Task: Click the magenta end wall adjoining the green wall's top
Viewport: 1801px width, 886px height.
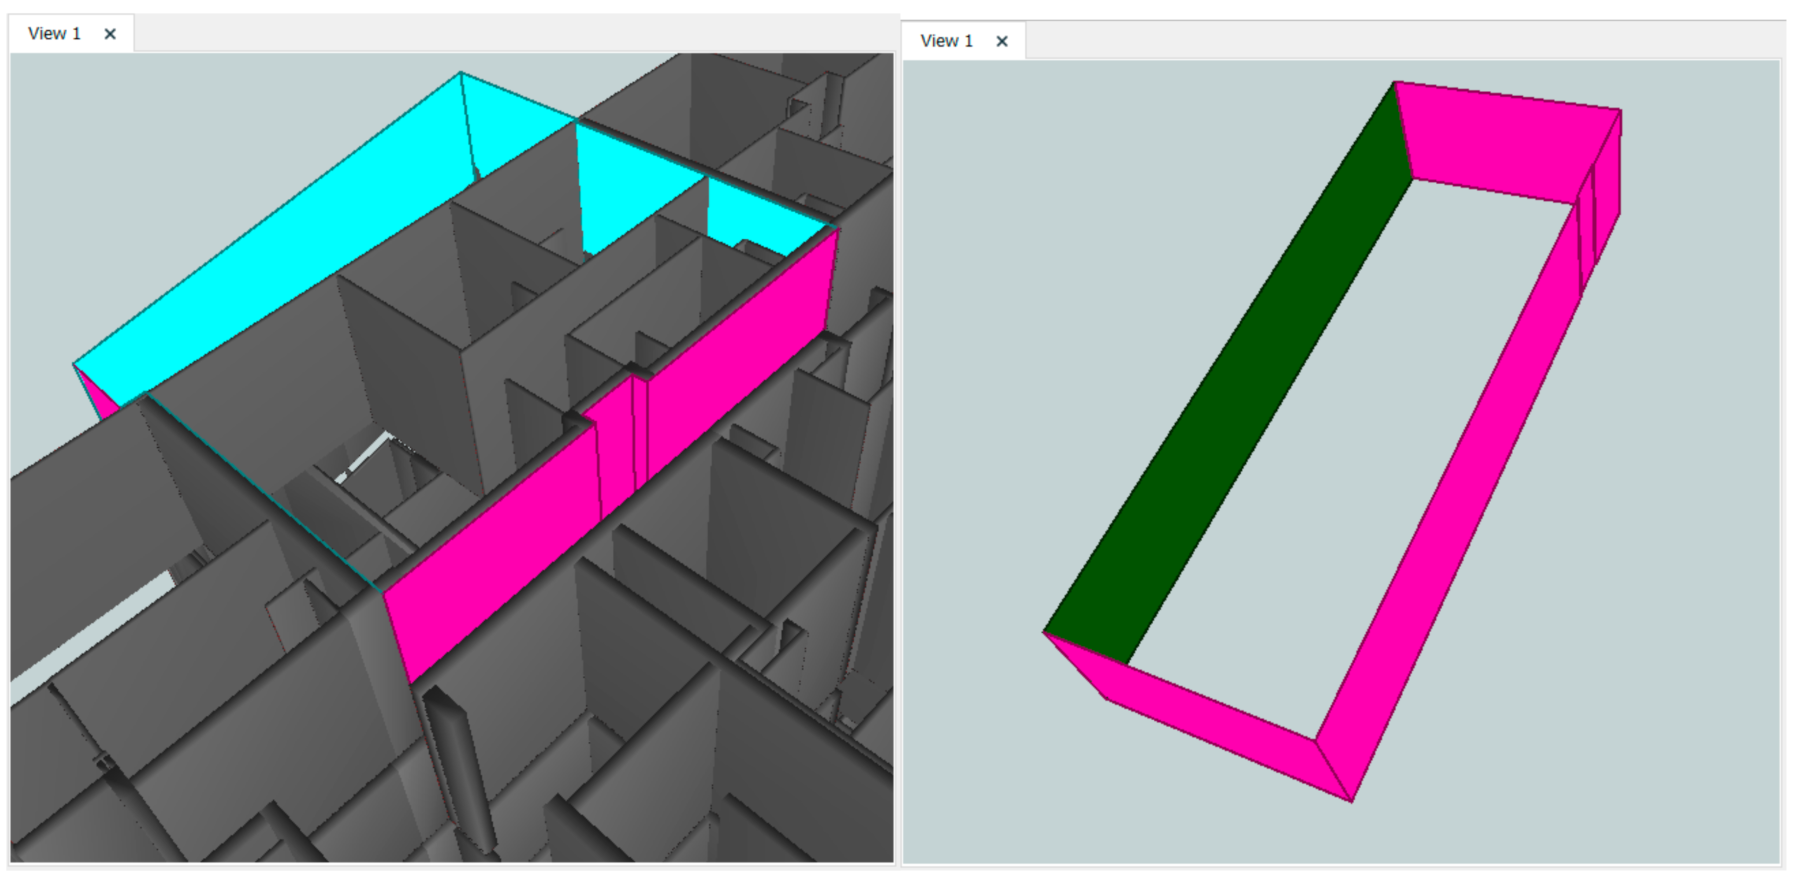Action: pos(1500,140)
